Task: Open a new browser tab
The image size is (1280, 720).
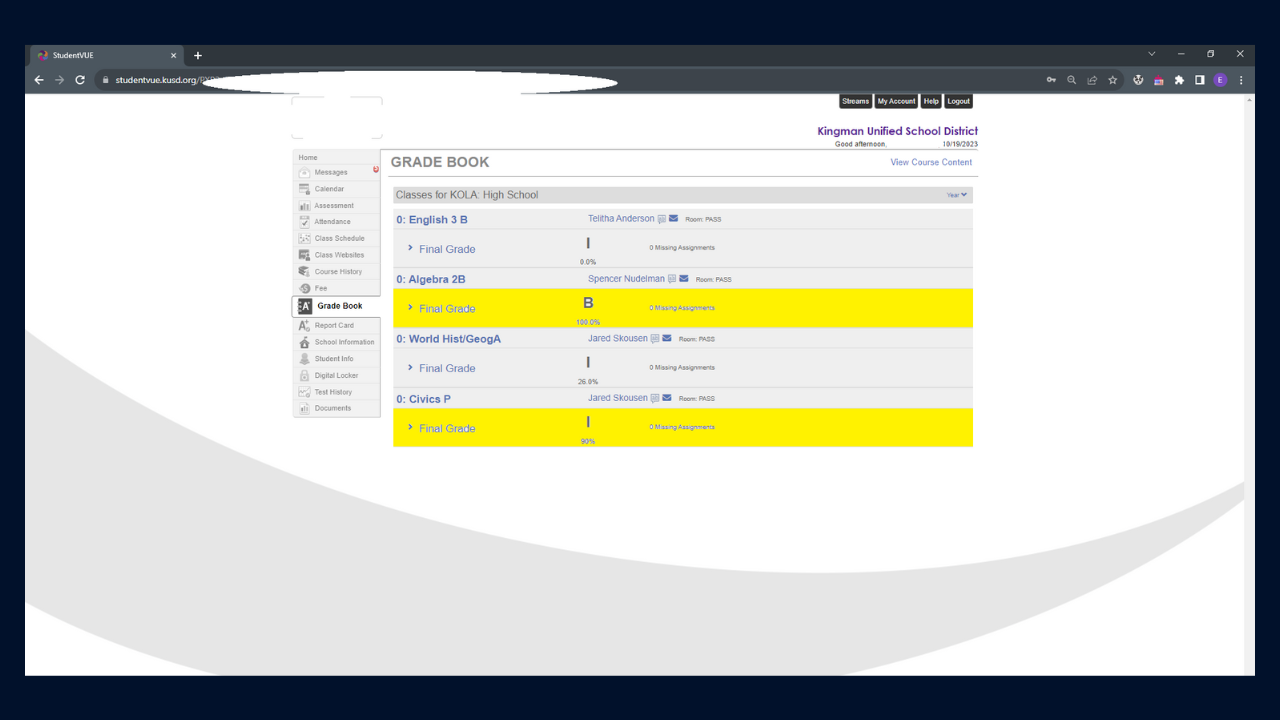Action: [x=198, y=56]
